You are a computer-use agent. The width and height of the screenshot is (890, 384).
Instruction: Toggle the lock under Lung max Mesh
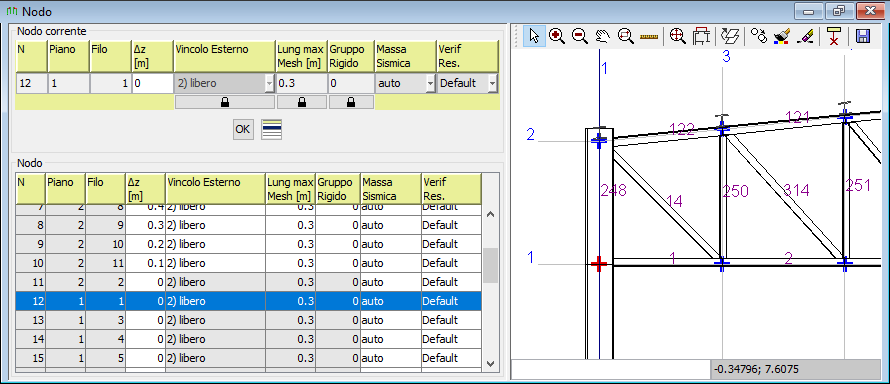point(301,102)
